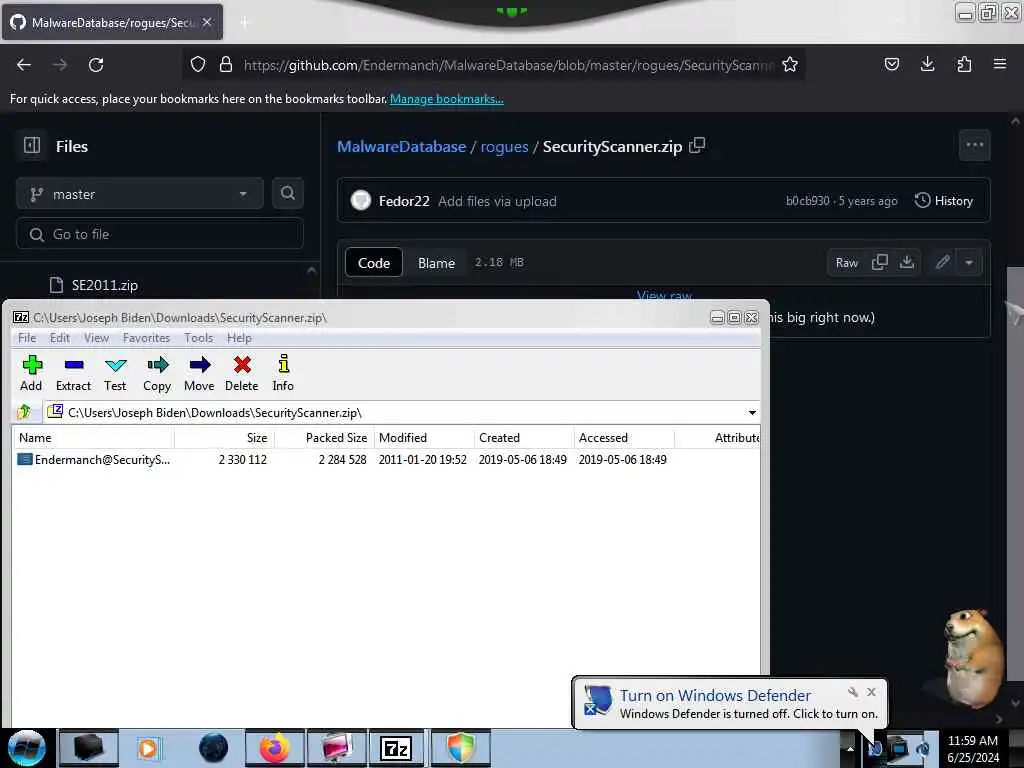Click the Extract icon in 7-Zip
Screen dimensions: 1024x768
coord(73,373)
